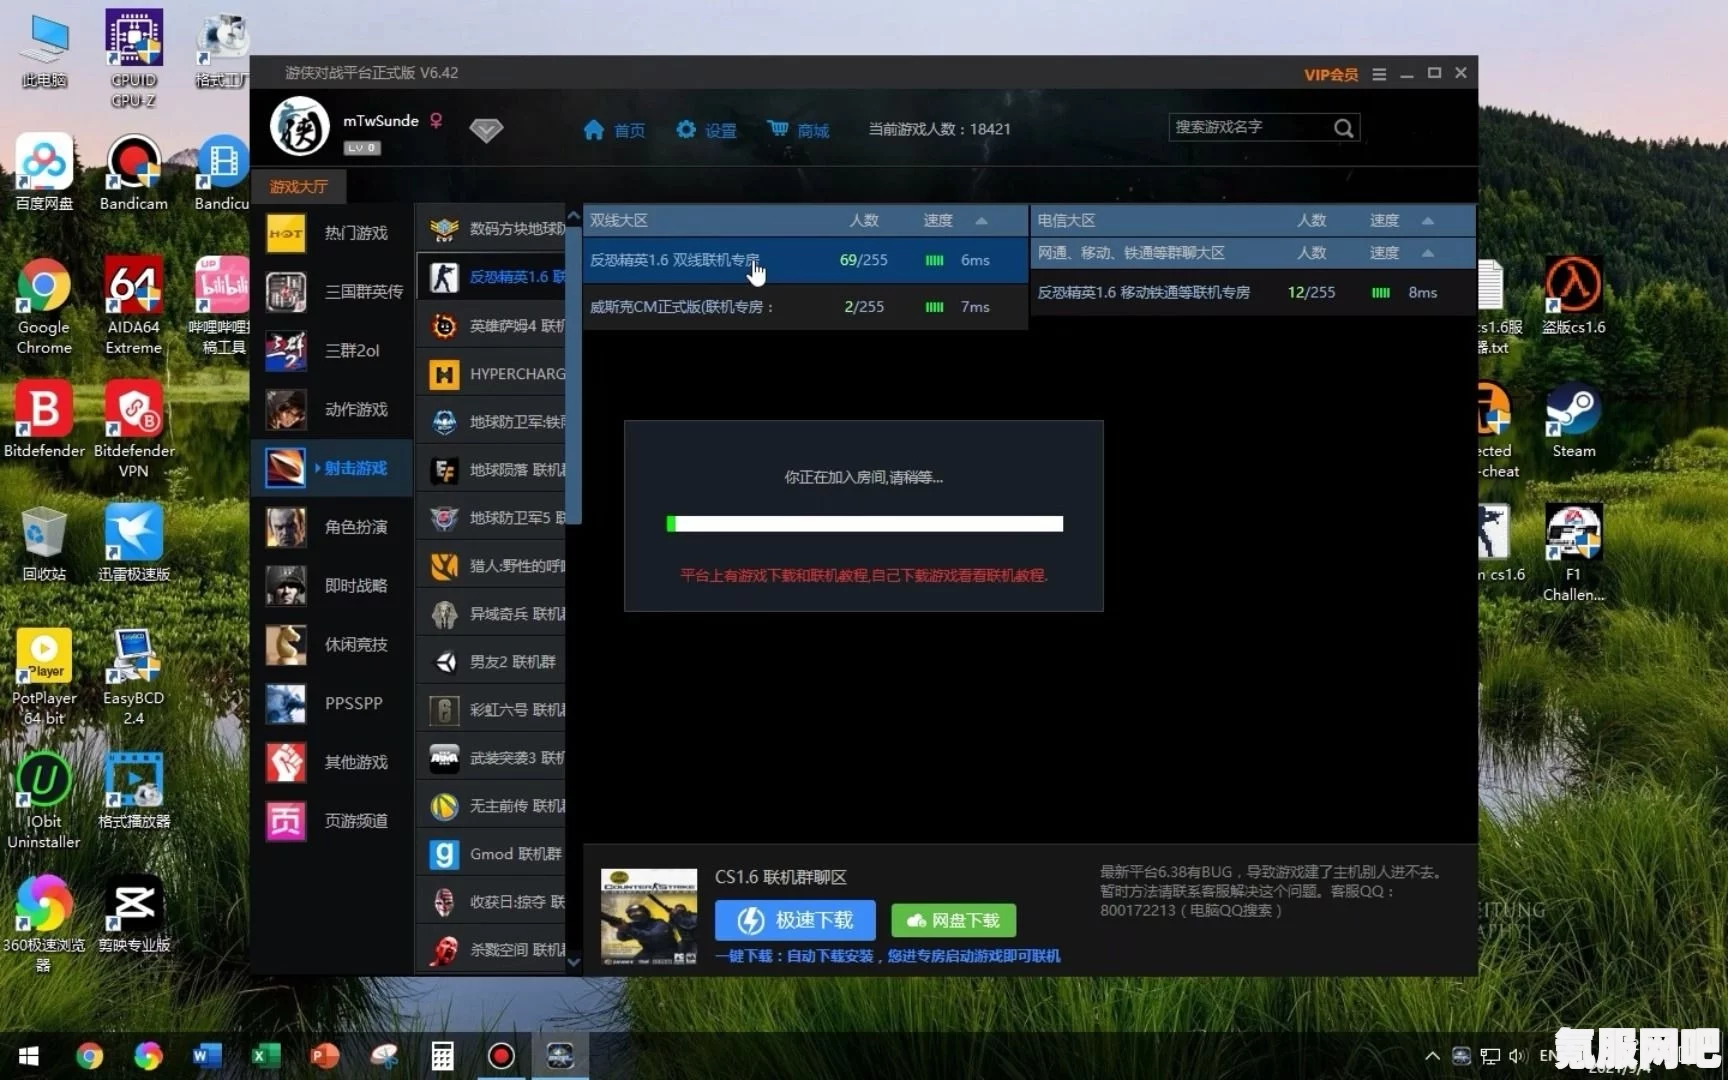Click 地球防卫军:铁 game icon

coord(444,422)
